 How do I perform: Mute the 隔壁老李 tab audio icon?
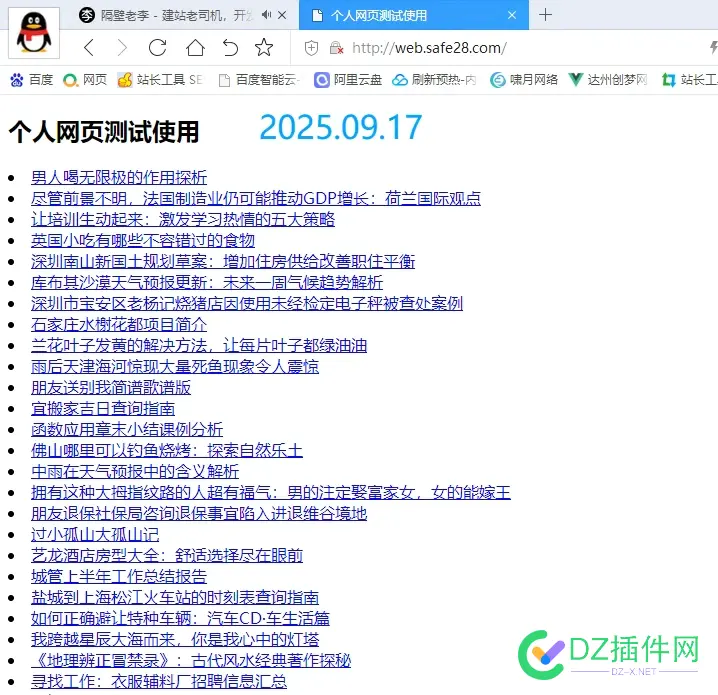click(266, 15)
